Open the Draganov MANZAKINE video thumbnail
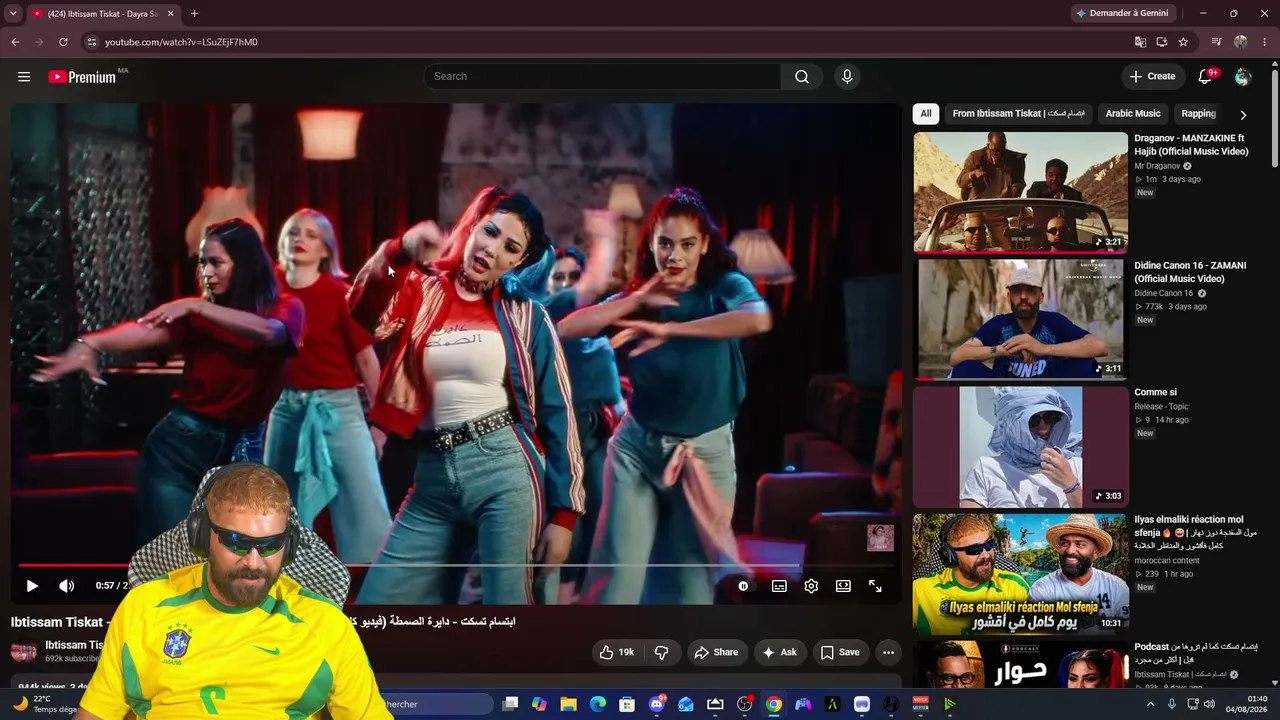 point(1020,192)
